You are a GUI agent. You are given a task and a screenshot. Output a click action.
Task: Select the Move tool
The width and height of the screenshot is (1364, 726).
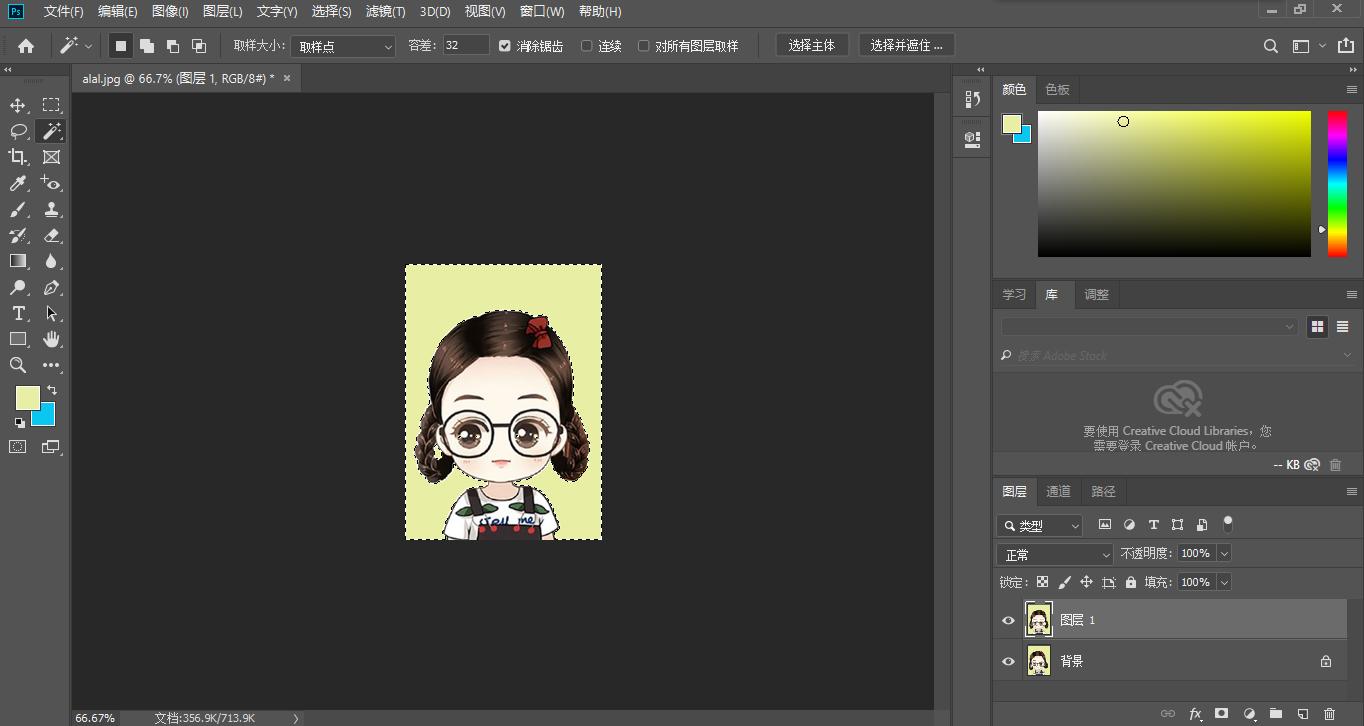pyautogui.click(x=17, y=104)
